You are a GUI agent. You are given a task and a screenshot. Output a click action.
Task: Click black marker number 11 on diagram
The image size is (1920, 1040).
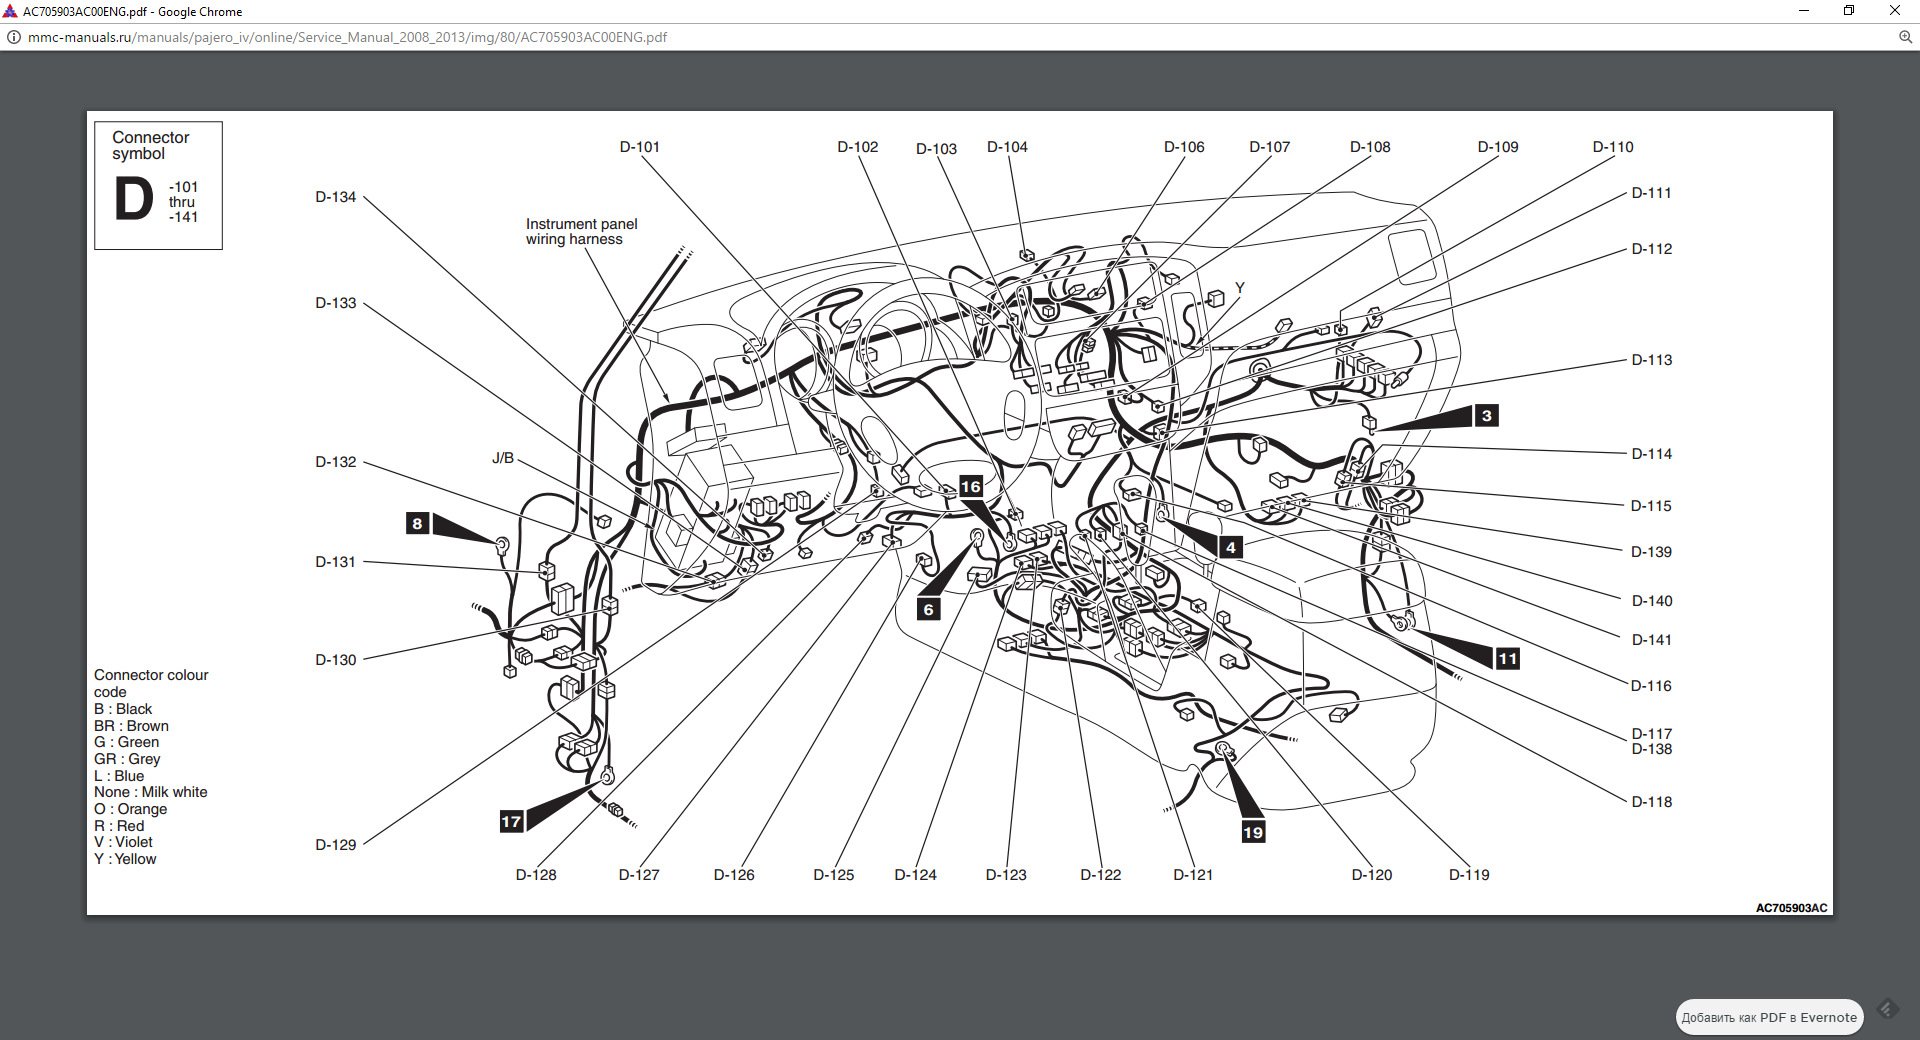pyautogui.click(x=1506, y=658)
